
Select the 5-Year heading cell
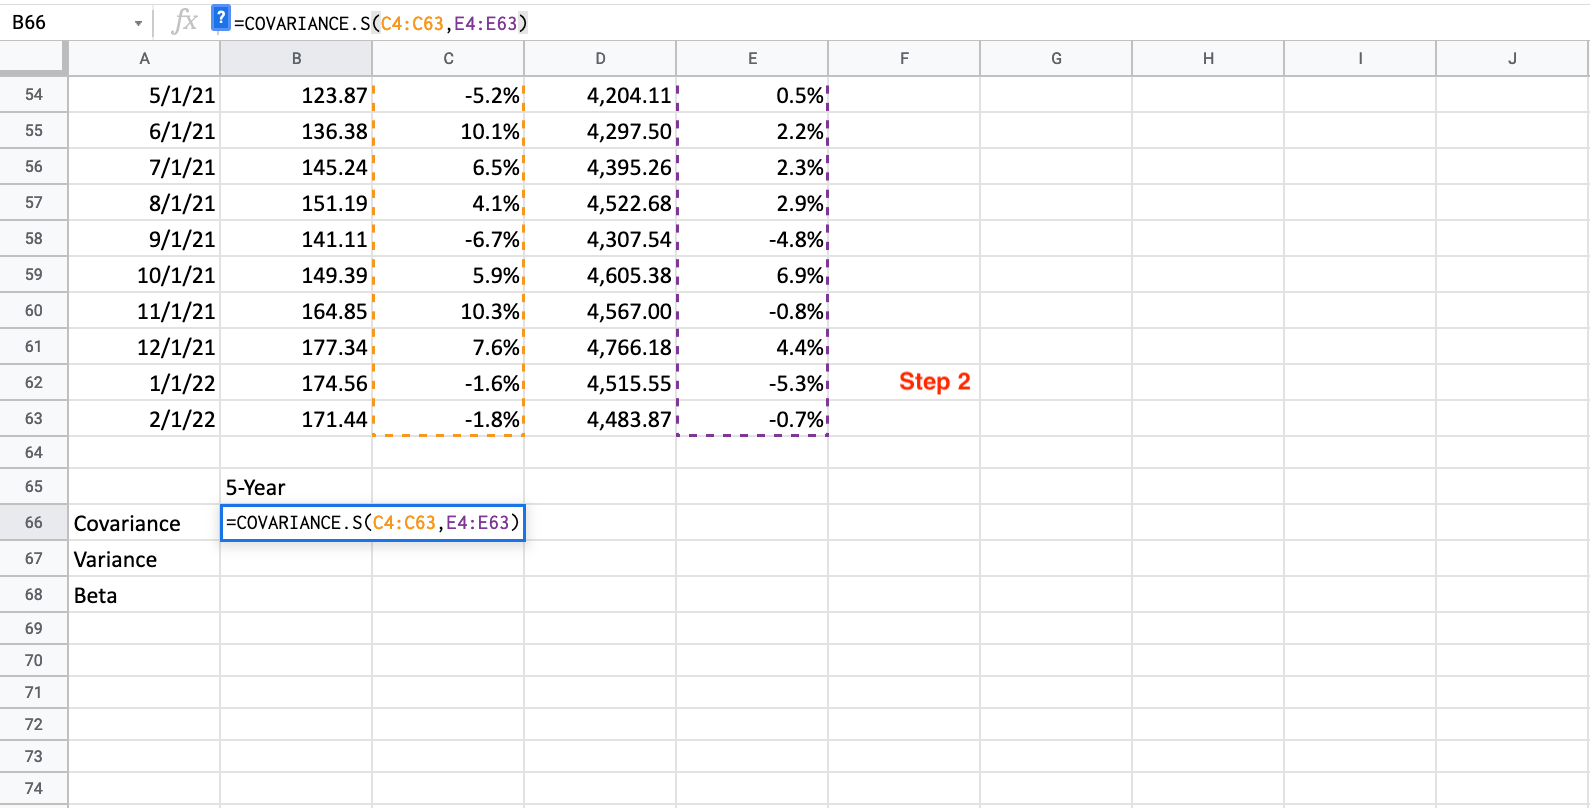point(296,487)
